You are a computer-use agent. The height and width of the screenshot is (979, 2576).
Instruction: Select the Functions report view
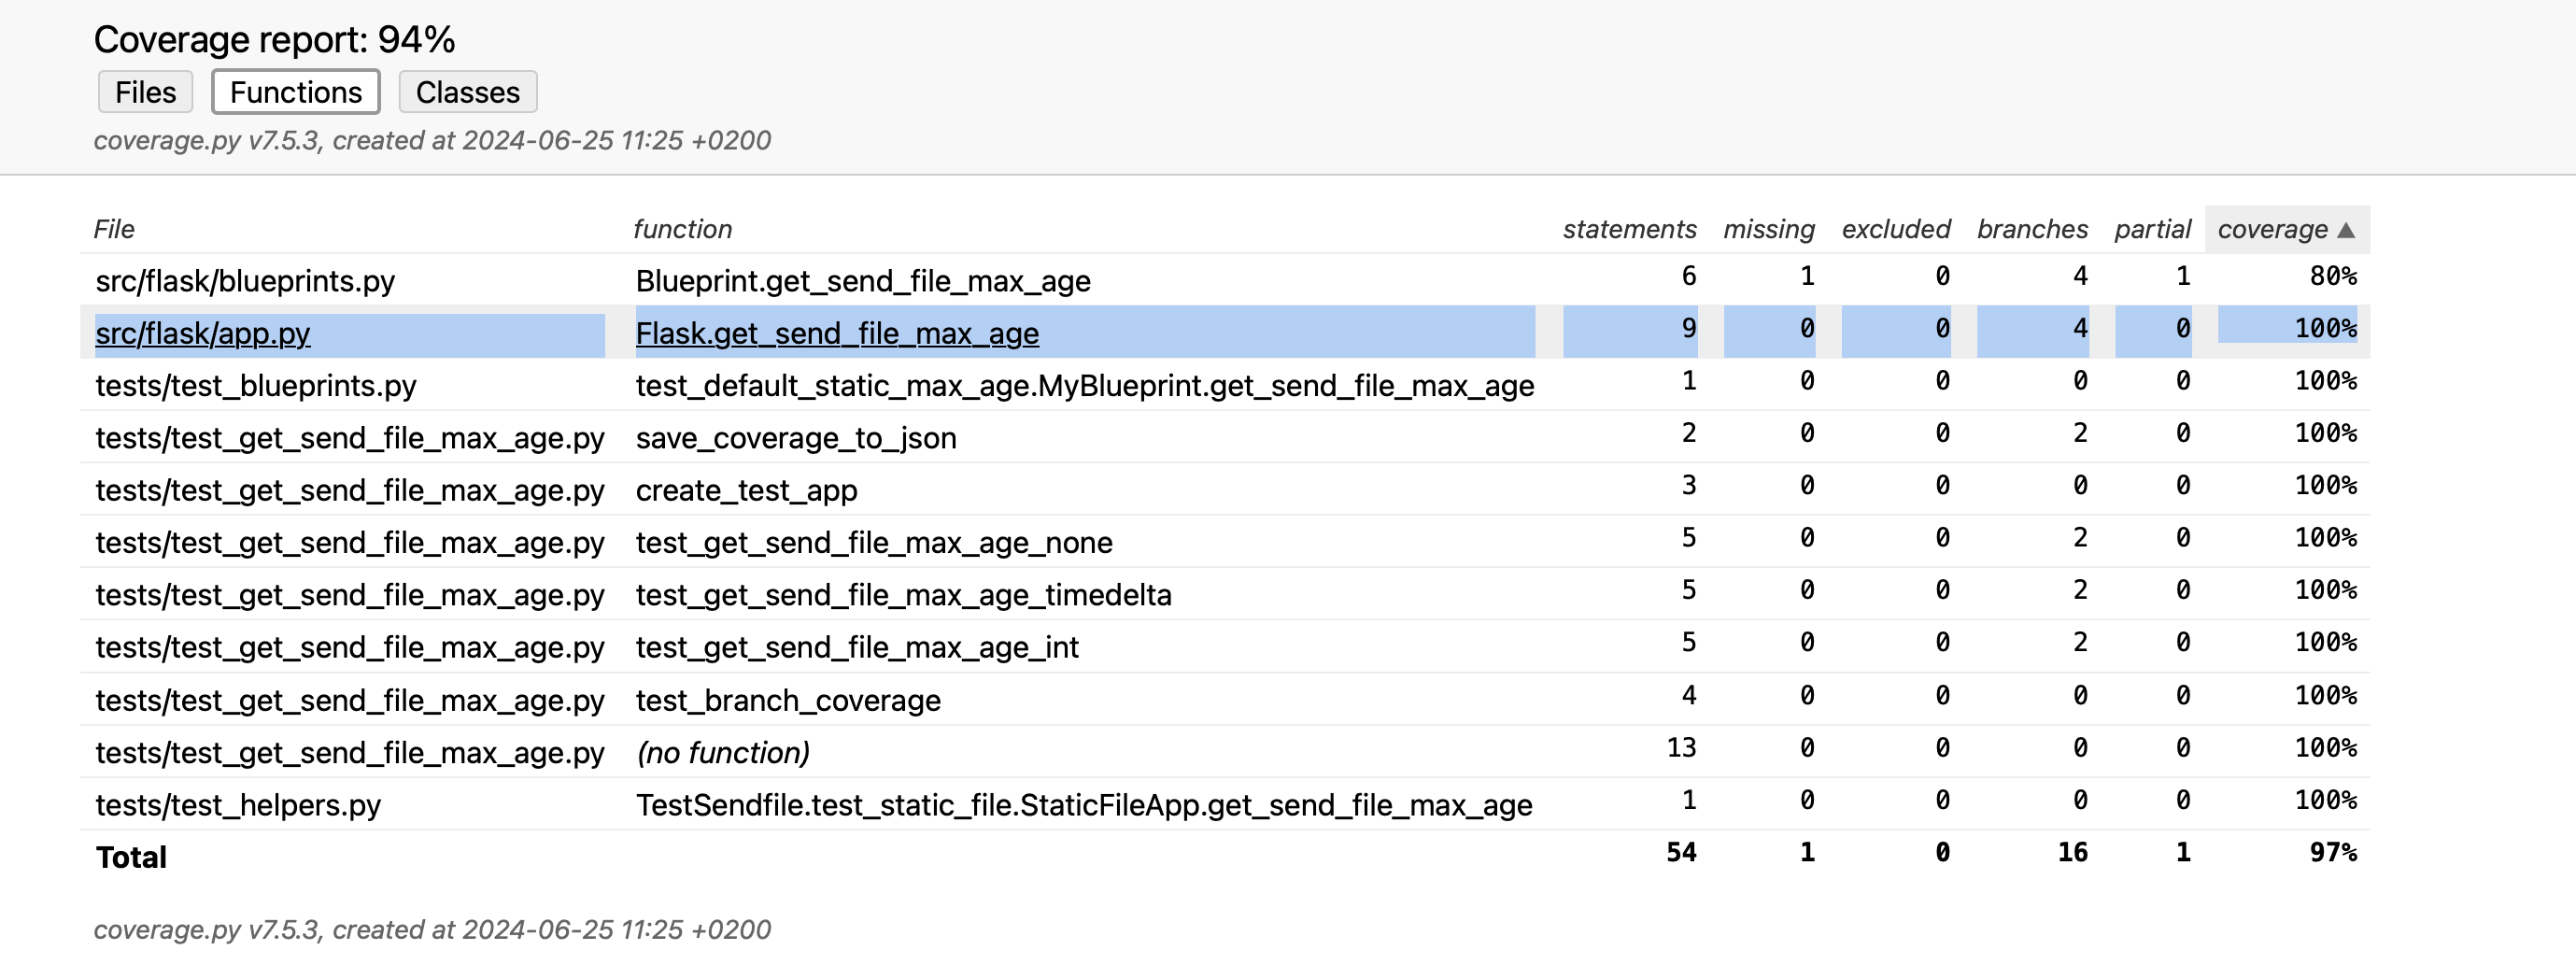click(296, 92)
